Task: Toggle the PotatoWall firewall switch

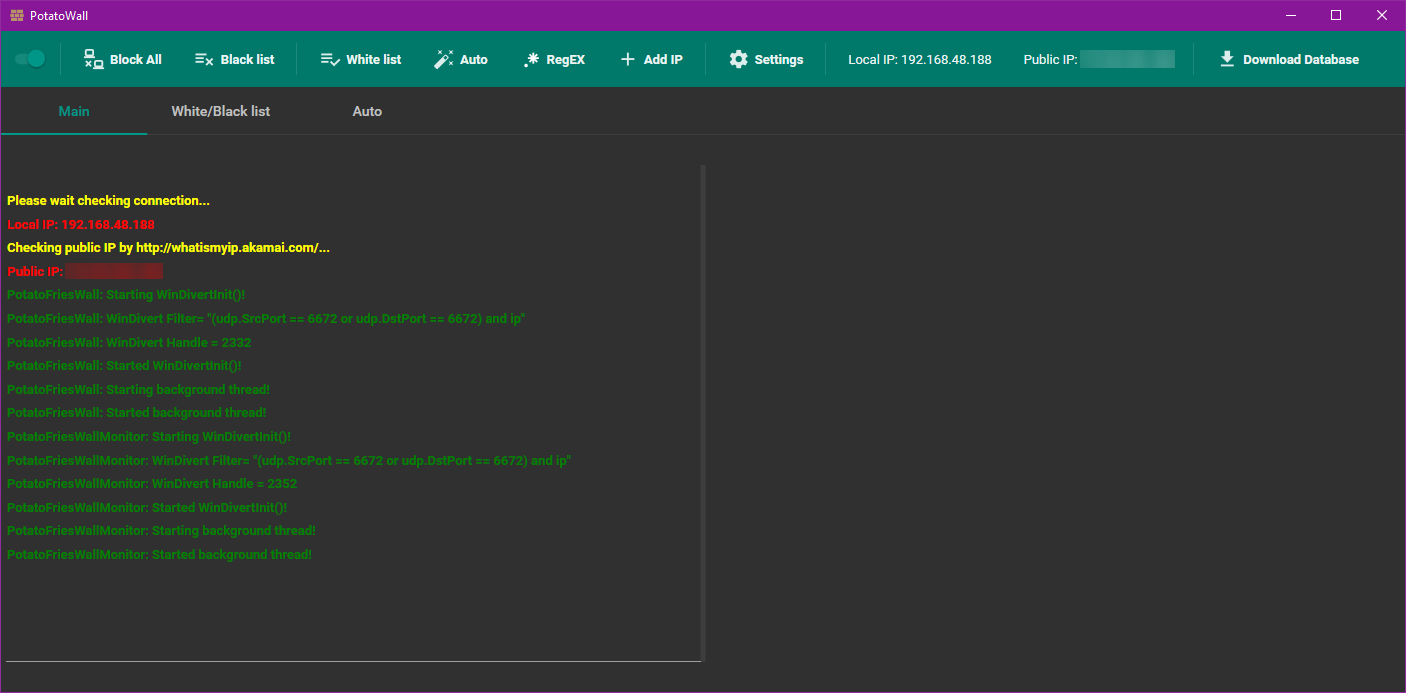Action: pos(30,59)
